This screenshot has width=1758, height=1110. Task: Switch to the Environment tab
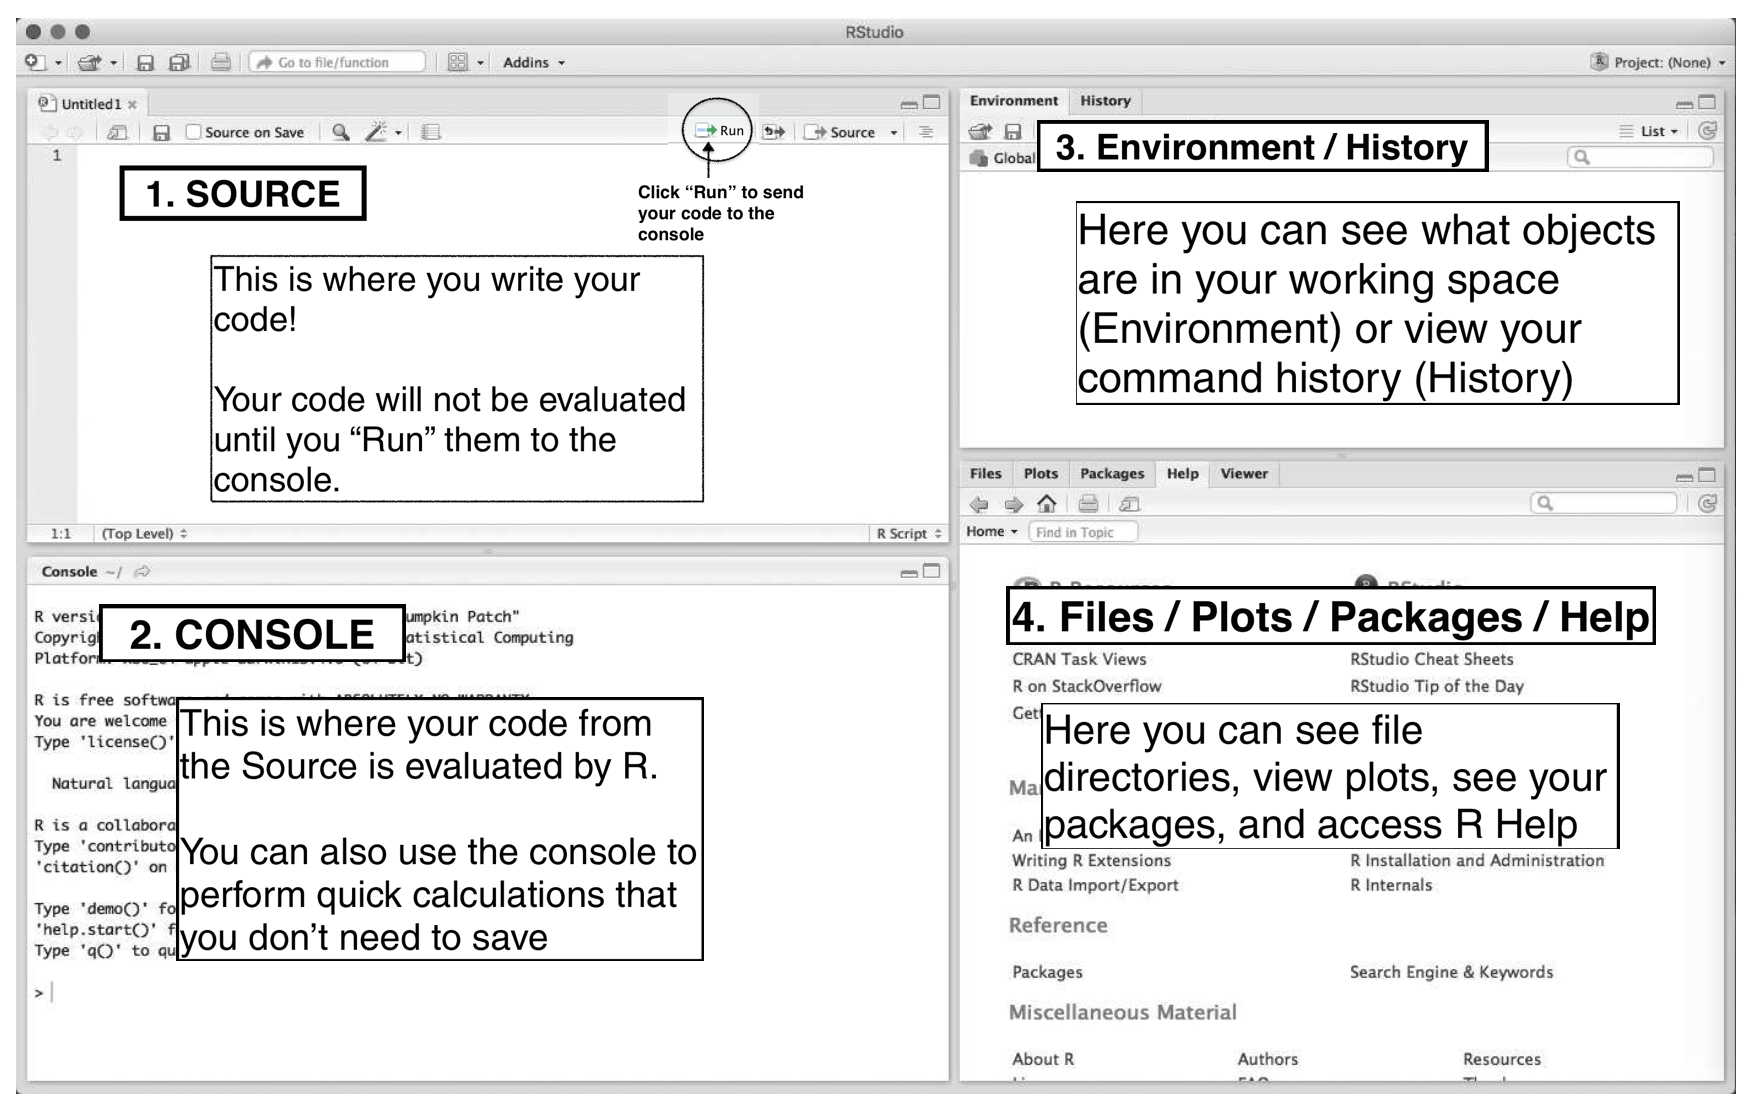(x=1013, y=101)
